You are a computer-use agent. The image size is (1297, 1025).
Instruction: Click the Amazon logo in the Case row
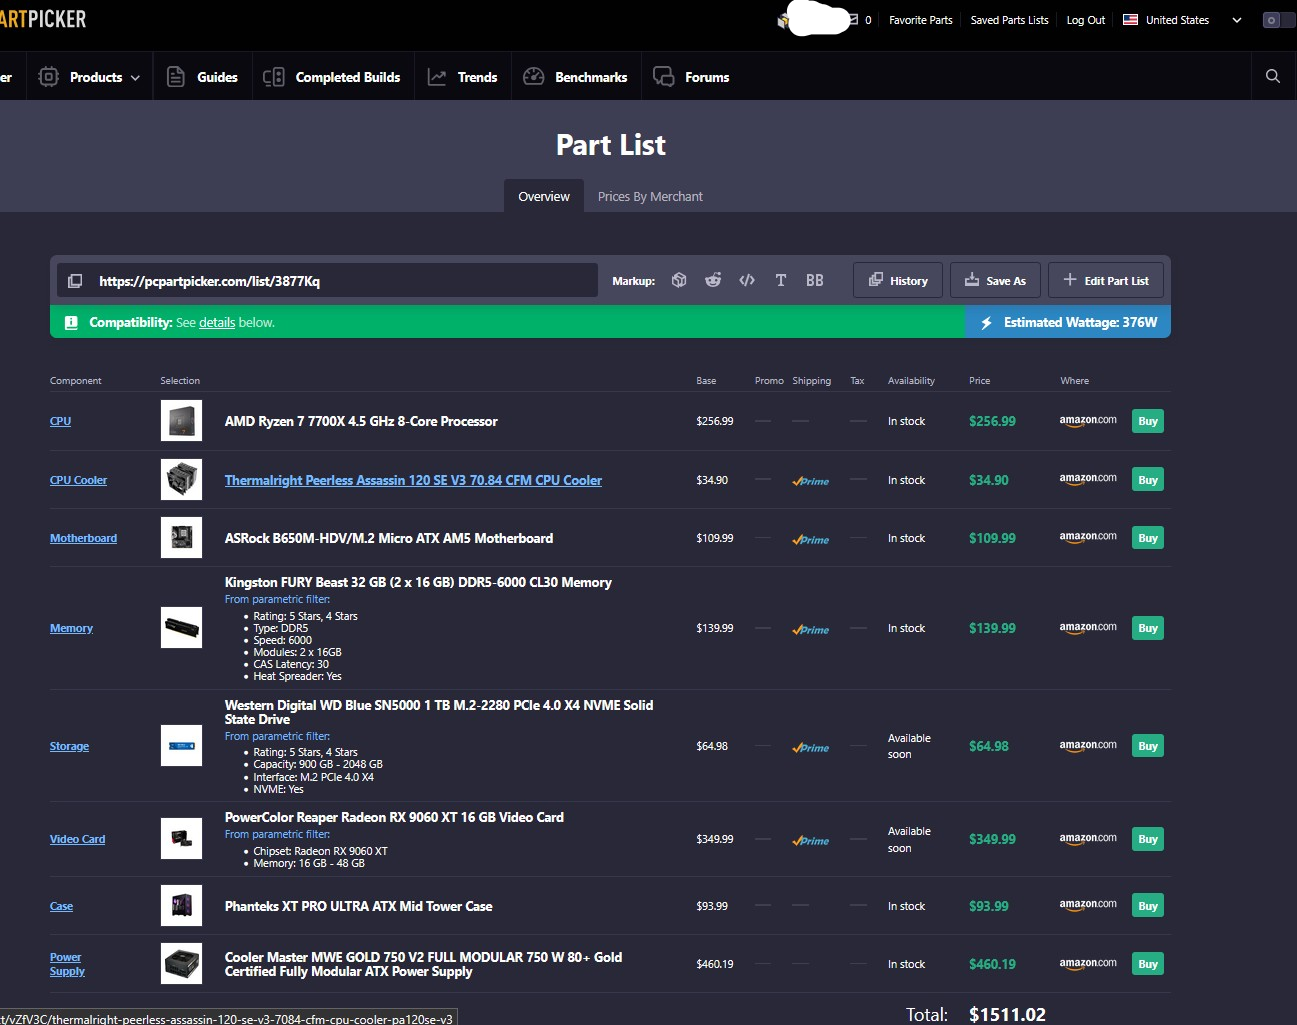tap(1088, 905)
